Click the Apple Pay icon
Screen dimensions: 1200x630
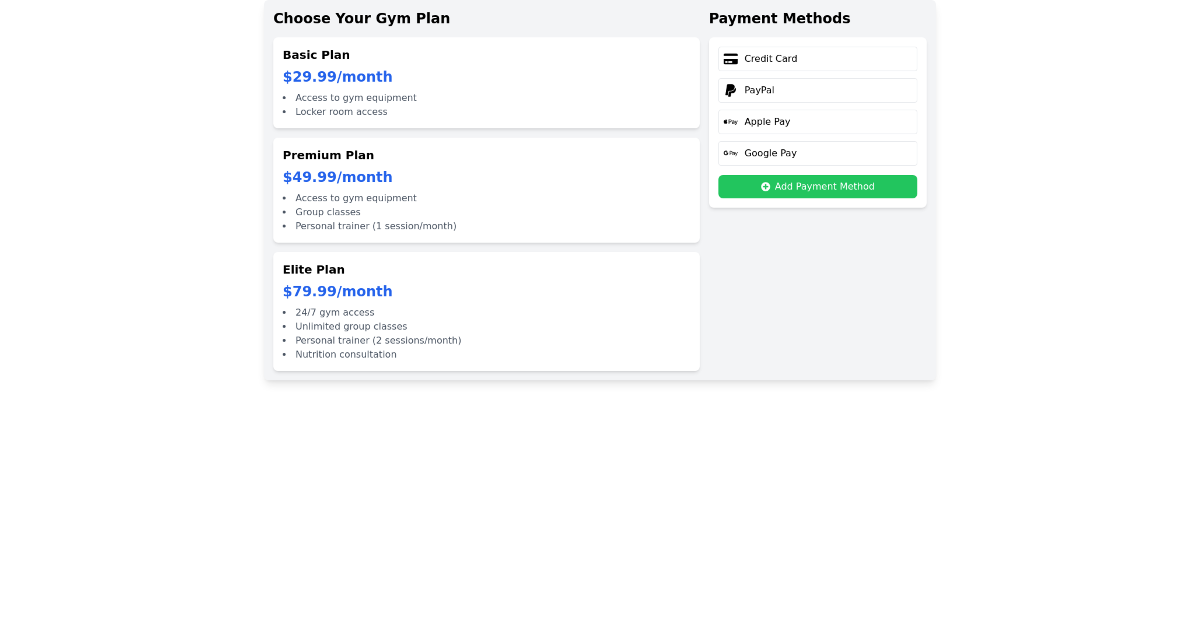(x=731, y=121)
